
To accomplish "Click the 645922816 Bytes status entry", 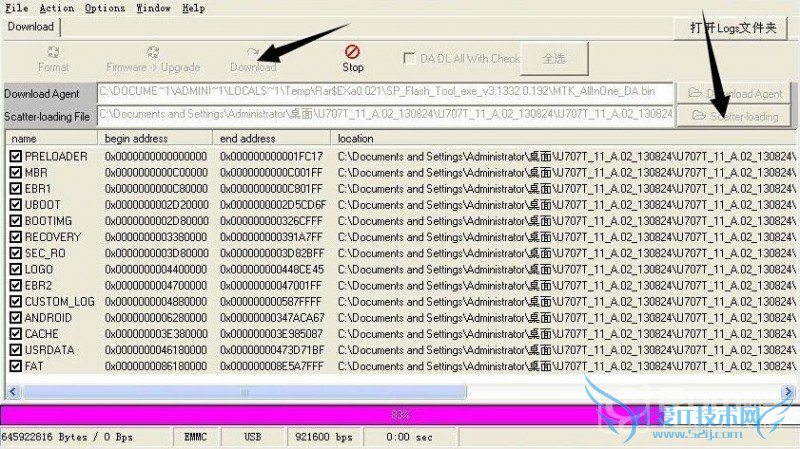I will coord(67,437).
